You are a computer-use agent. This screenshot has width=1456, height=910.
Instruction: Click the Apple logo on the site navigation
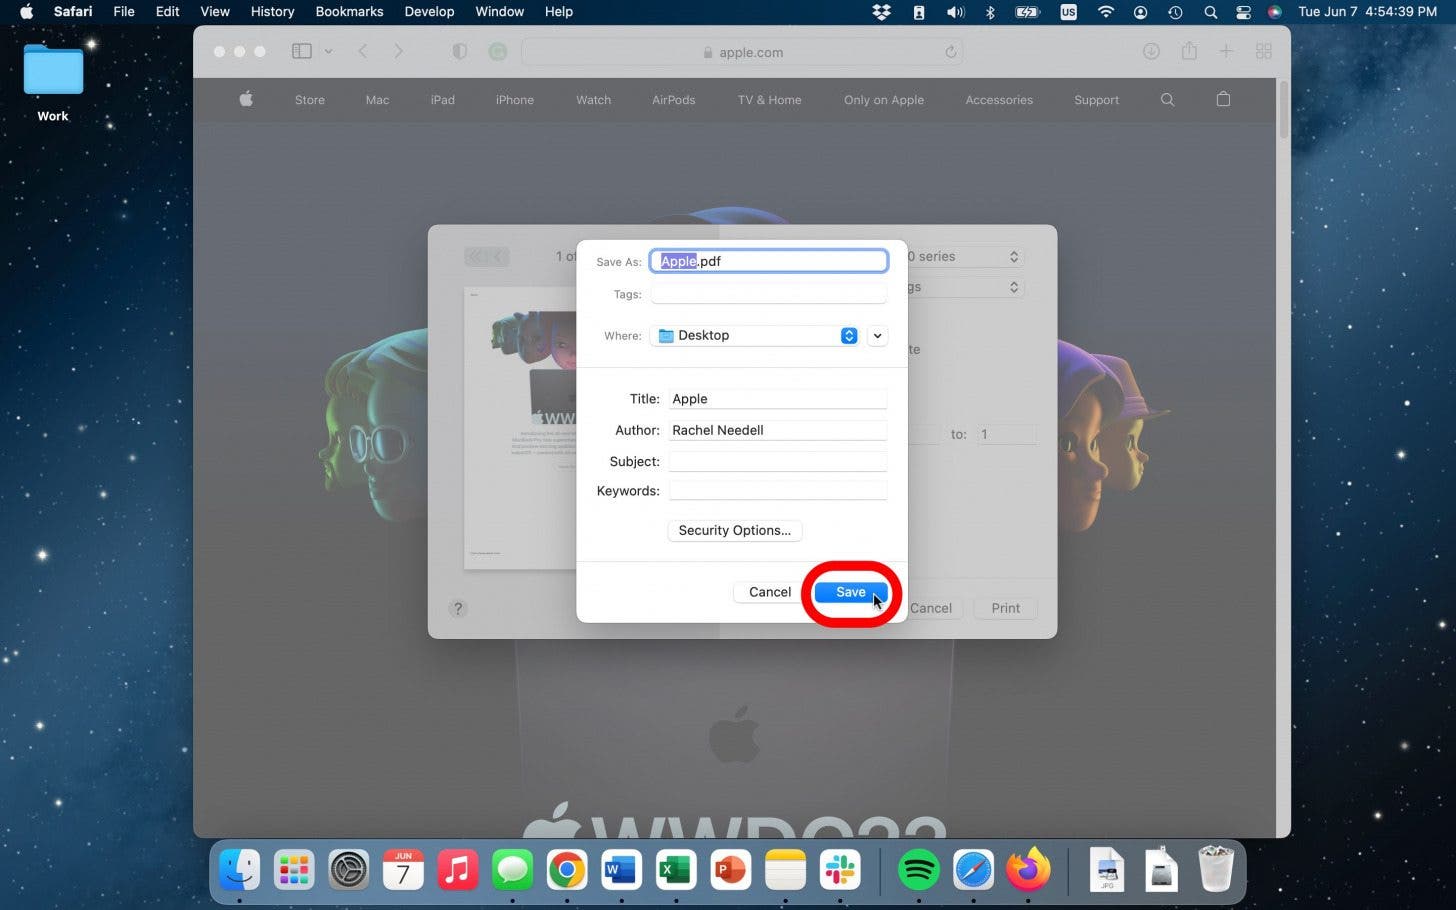point(246,99)
